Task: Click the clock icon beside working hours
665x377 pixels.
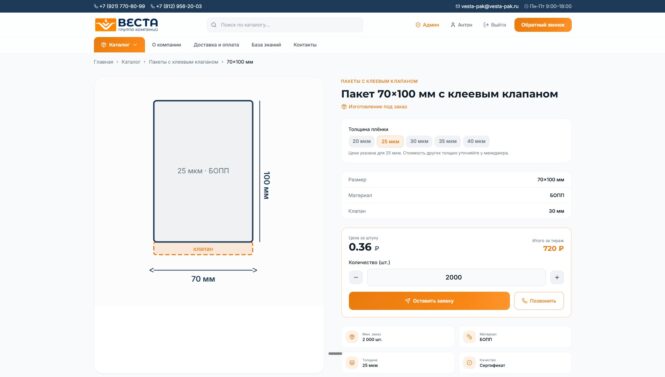Action: [526, 6]
